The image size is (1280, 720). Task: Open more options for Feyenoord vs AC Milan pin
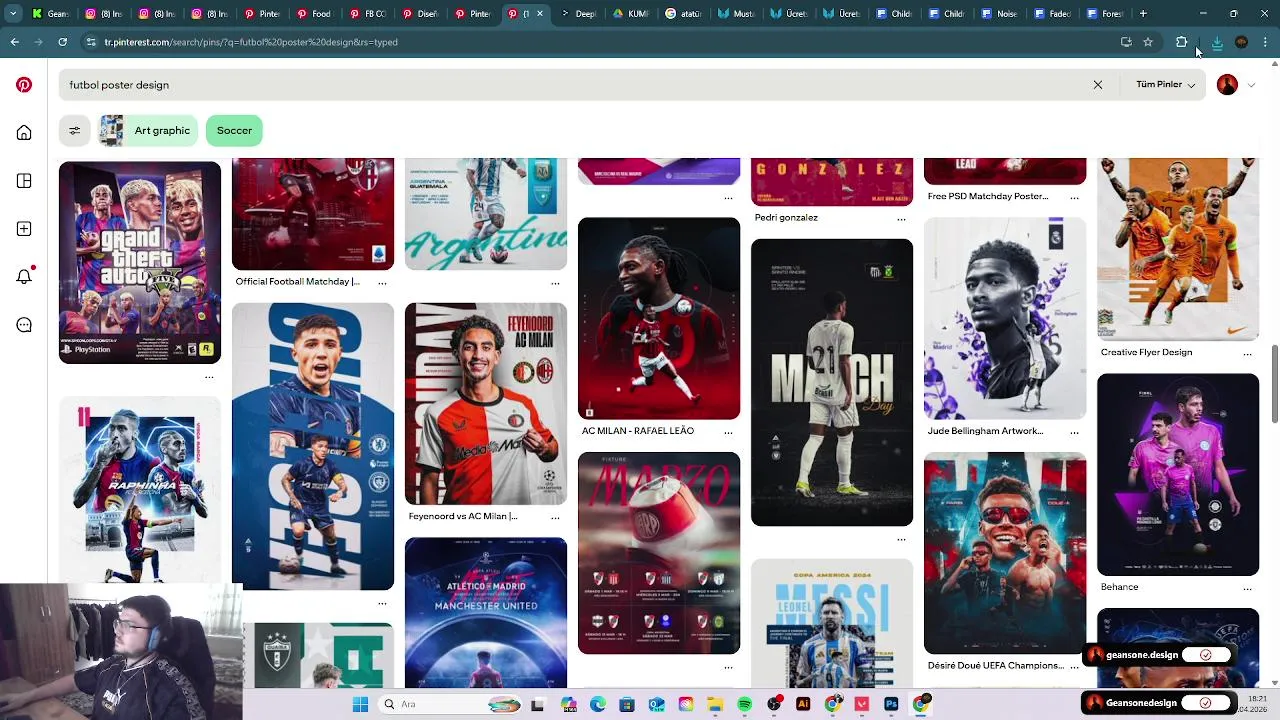pos(555,517)
